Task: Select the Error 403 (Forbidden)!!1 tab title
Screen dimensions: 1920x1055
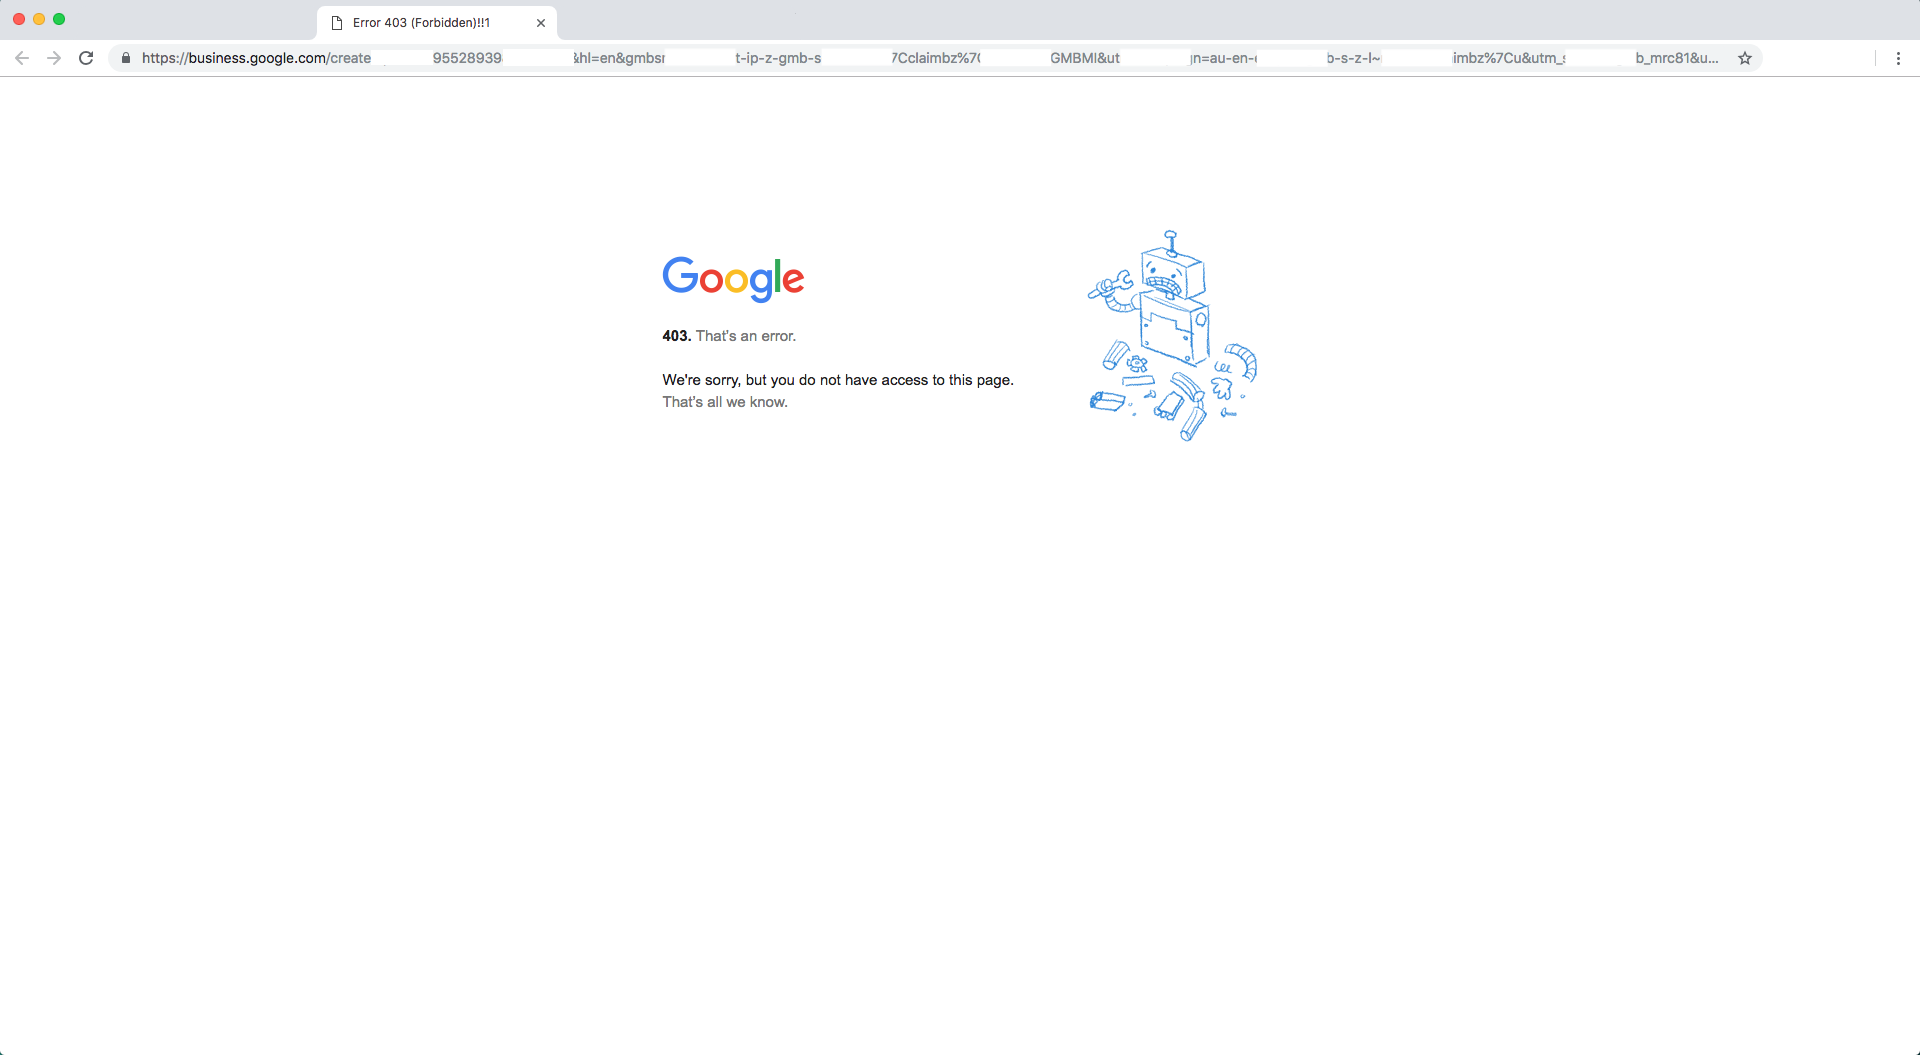Action: pyautogui.click(x=421, y=23)
